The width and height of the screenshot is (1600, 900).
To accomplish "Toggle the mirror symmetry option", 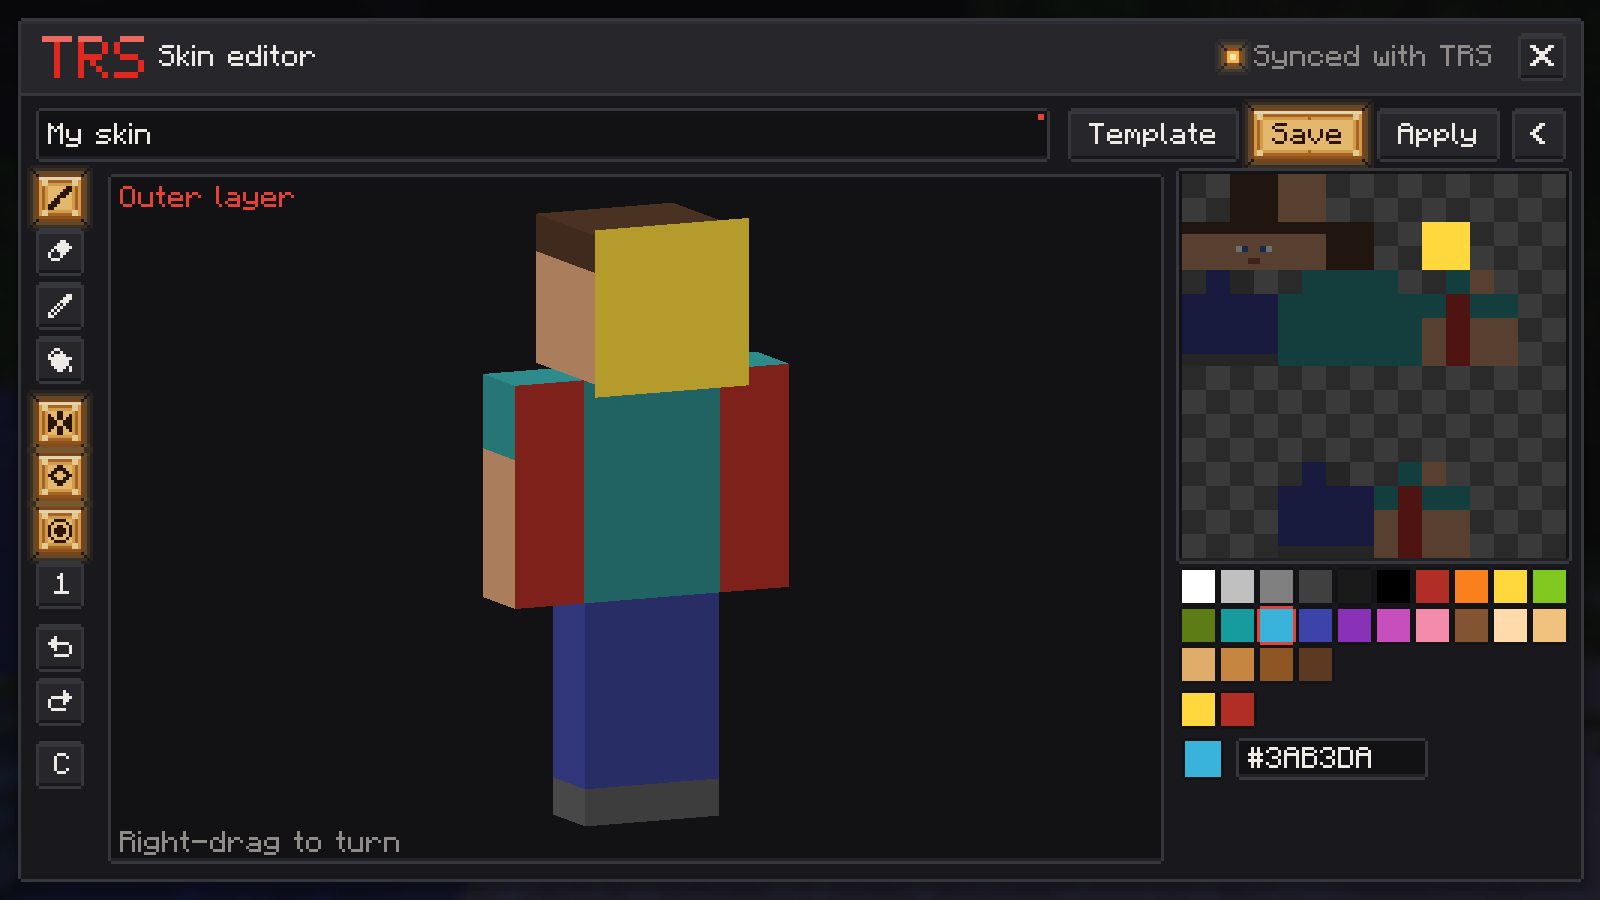I will pos(60,422).
